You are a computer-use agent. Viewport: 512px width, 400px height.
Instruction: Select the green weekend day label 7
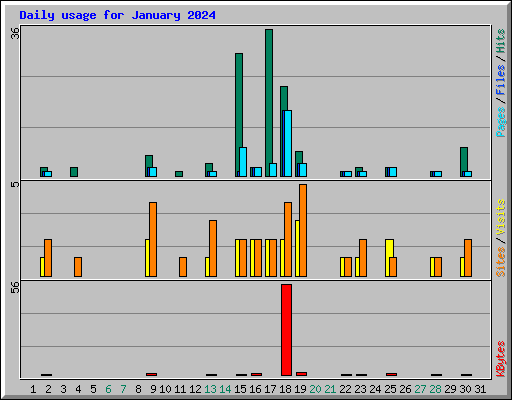(123, 389)
